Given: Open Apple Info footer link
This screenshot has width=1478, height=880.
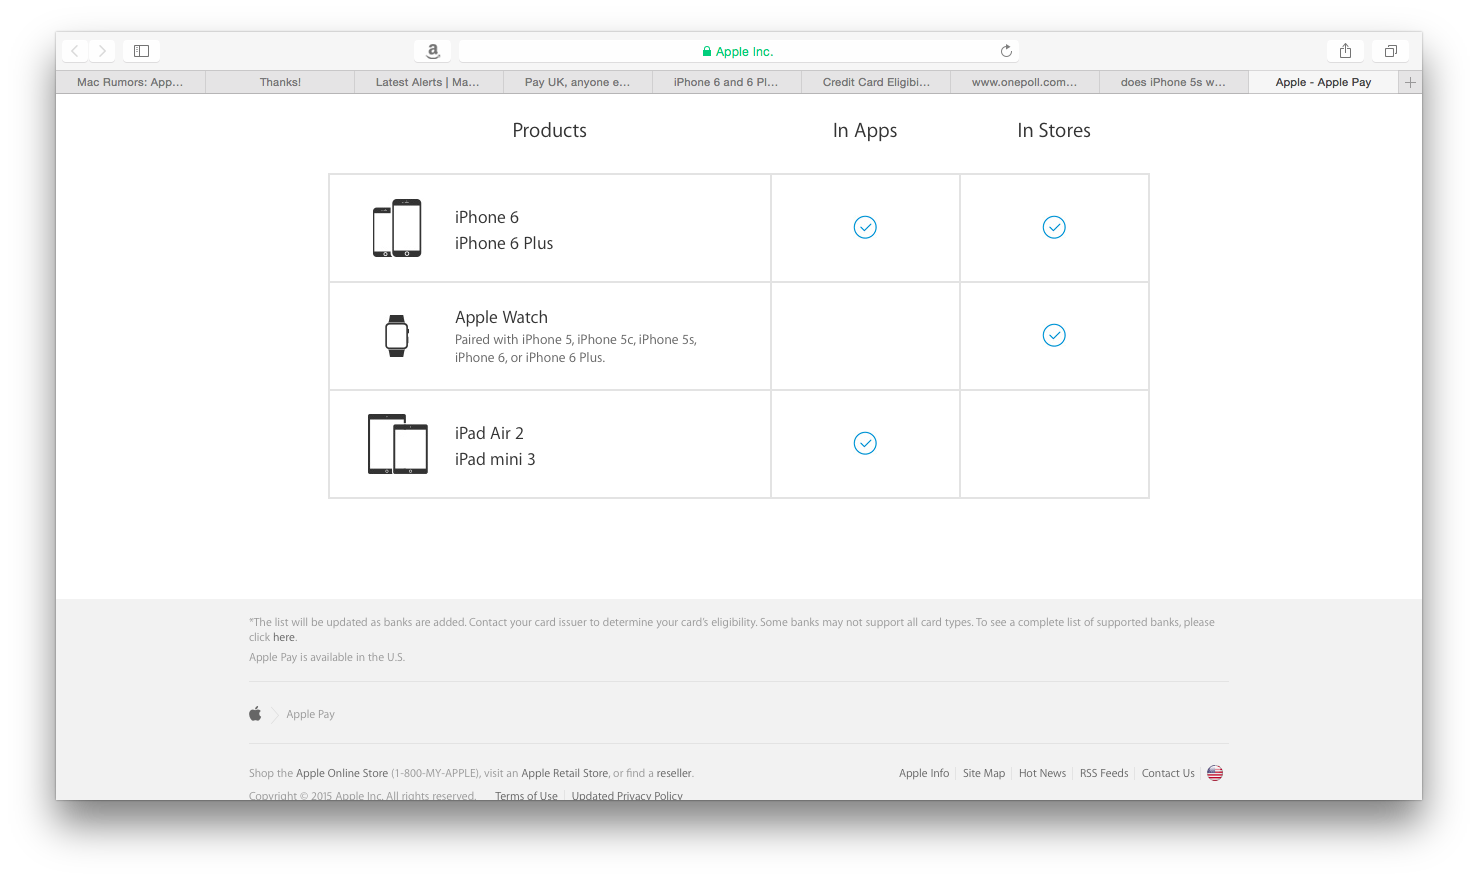Looking at the screenshot, I should click(924, 773).
